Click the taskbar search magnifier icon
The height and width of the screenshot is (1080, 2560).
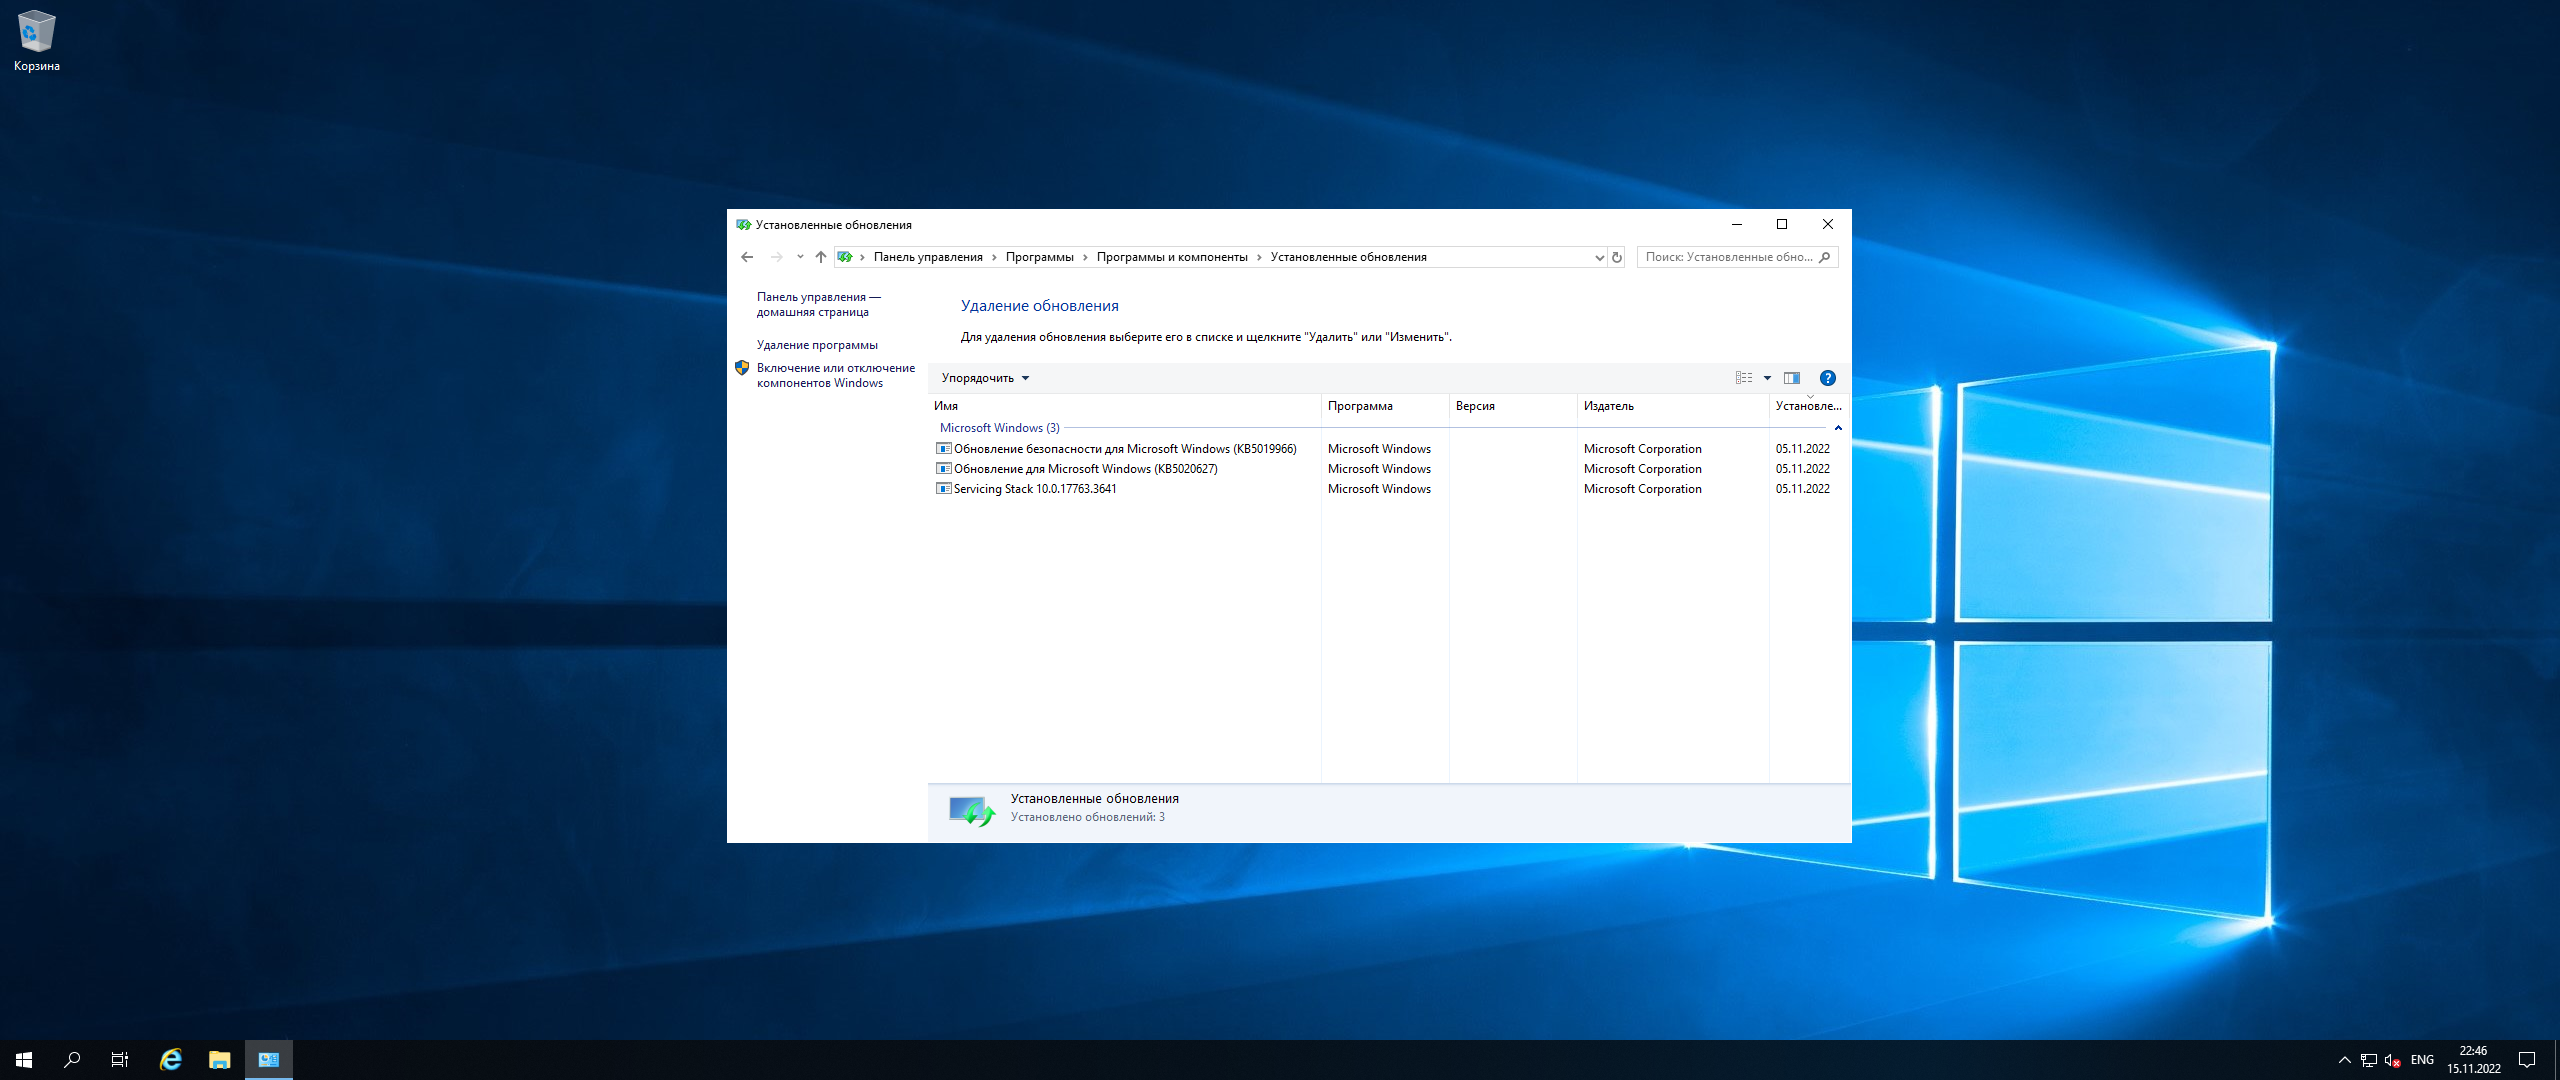pyautogui.click(x=72, y=1060)
